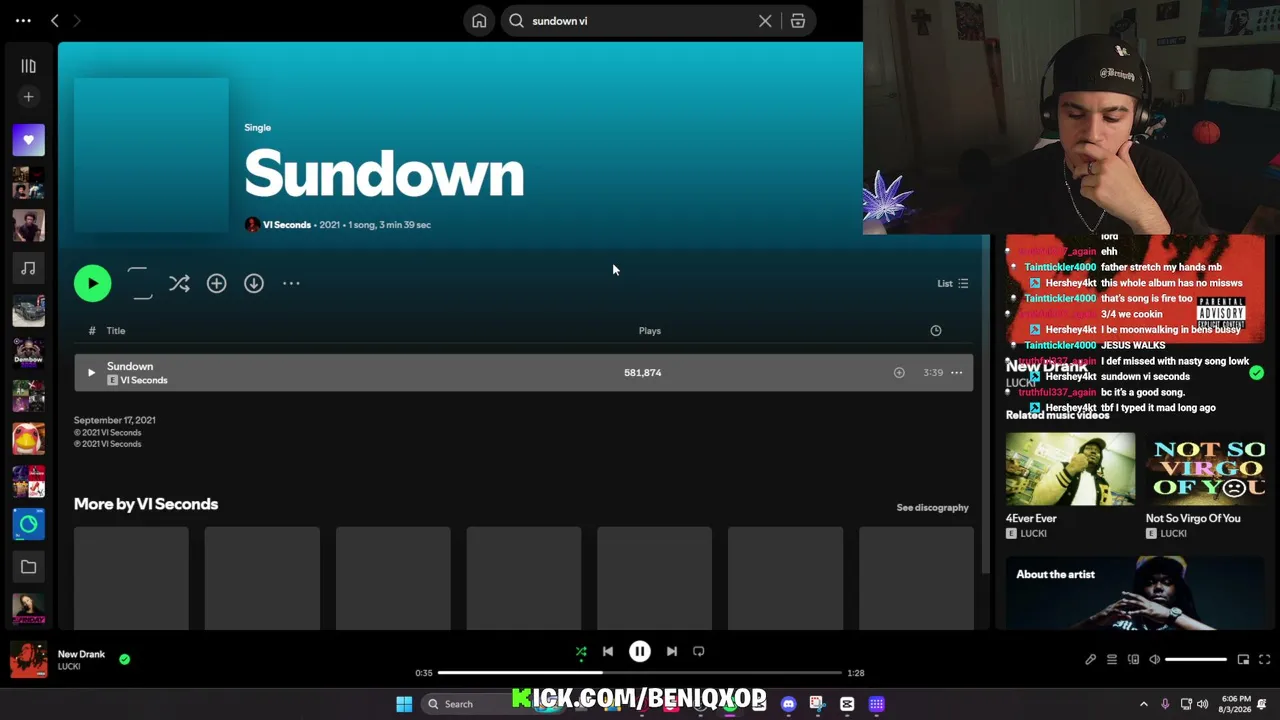The height and width of the screenshot is (720, 1280).
Task: Open the three-dot app menu
Action: pos(23,21)
